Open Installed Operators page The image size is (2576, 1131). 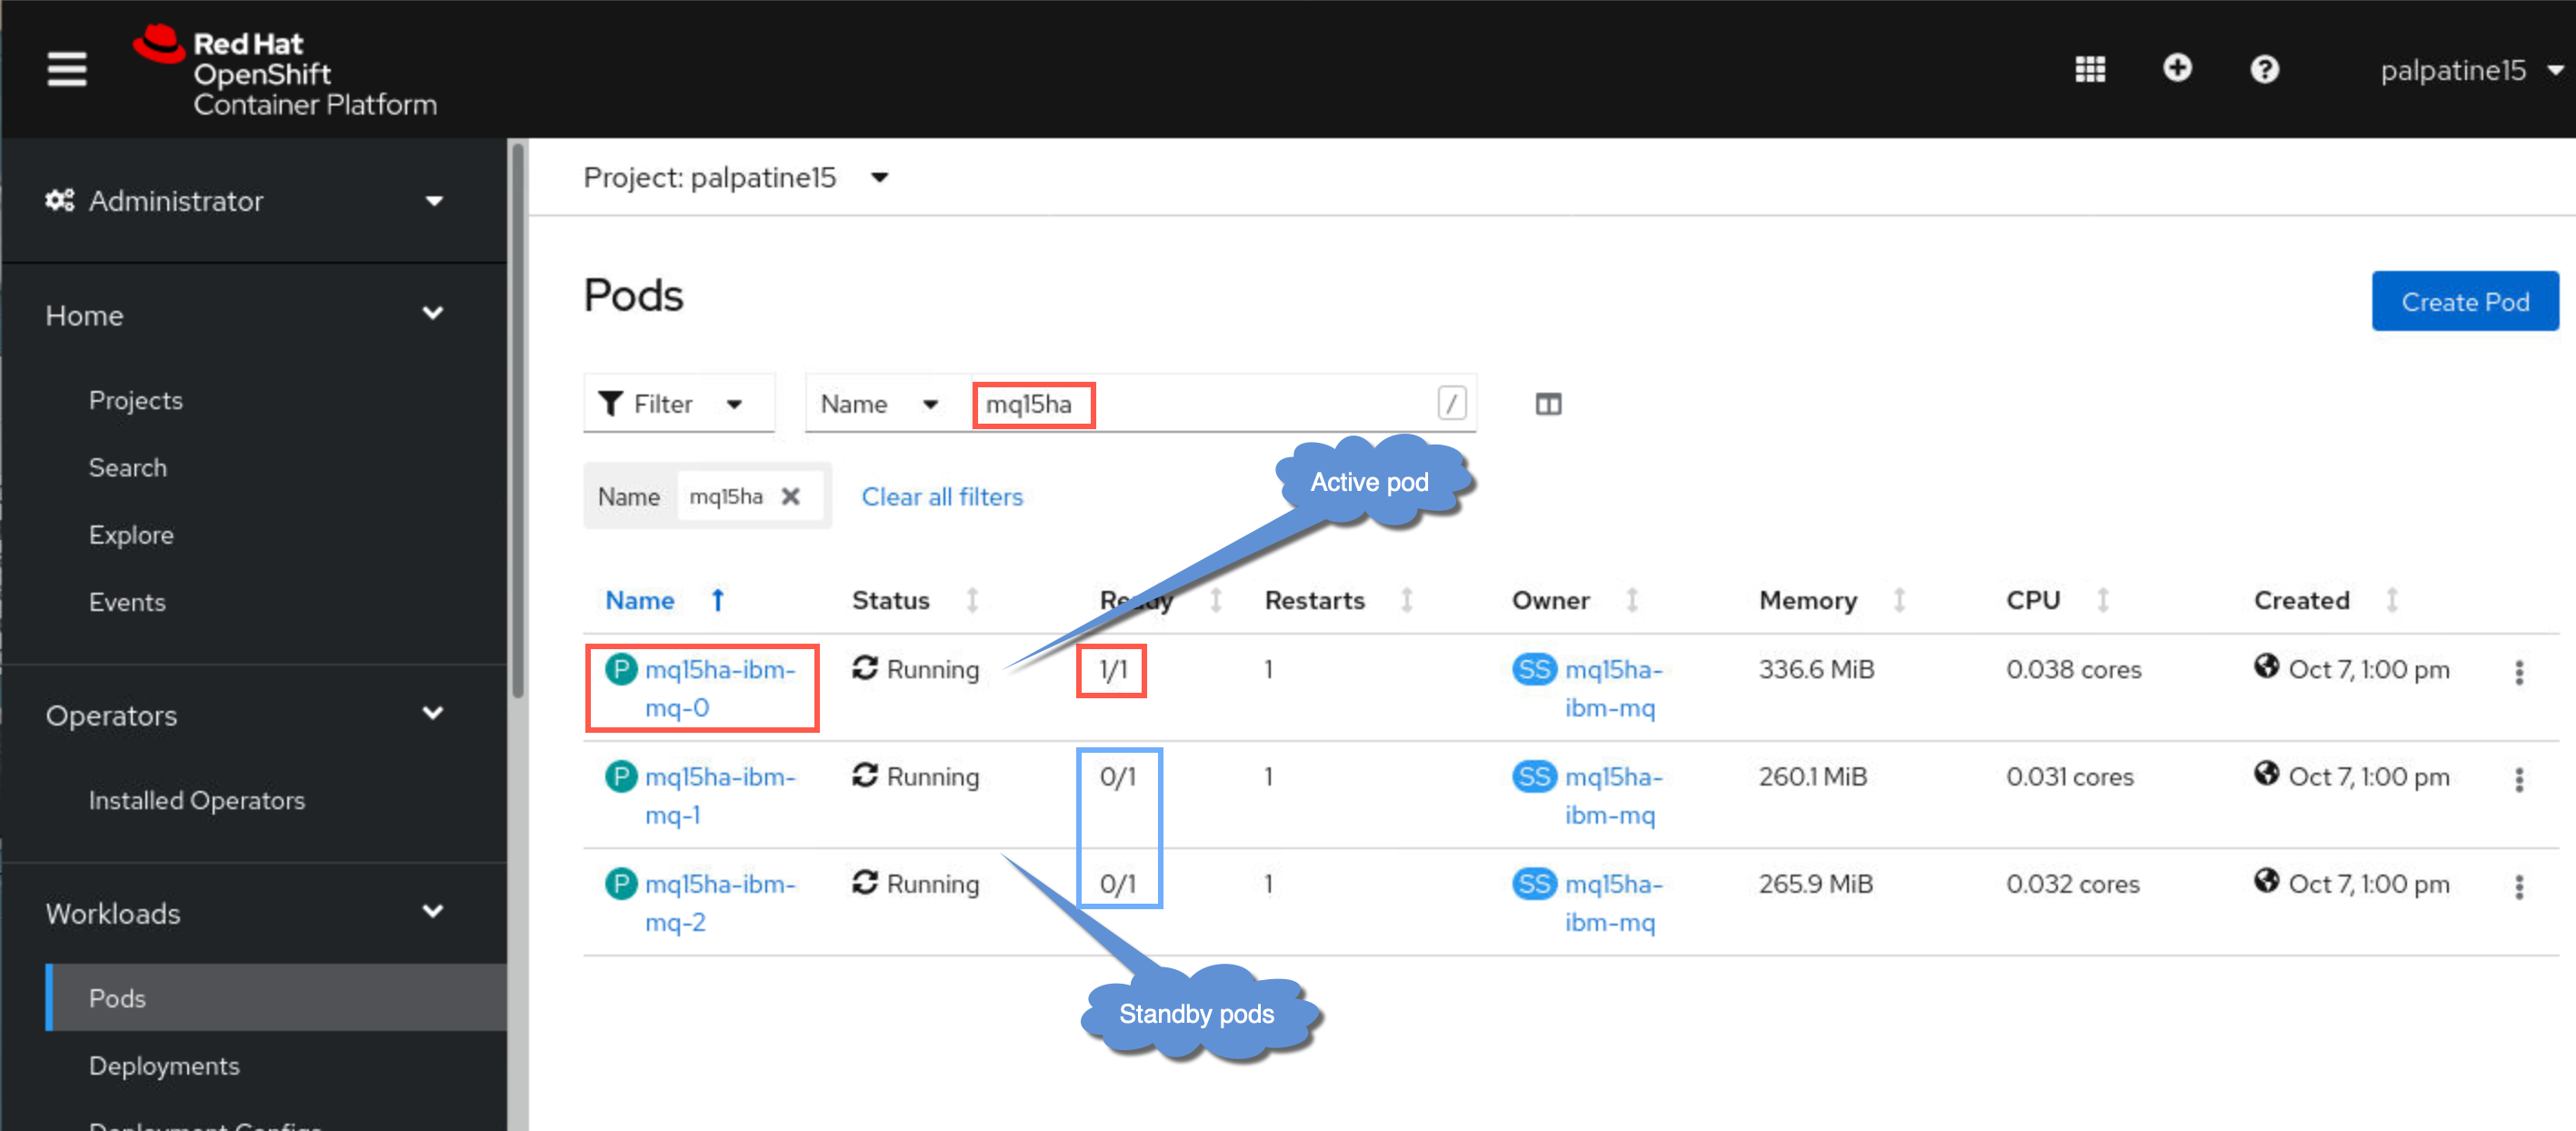click(197, 800)
